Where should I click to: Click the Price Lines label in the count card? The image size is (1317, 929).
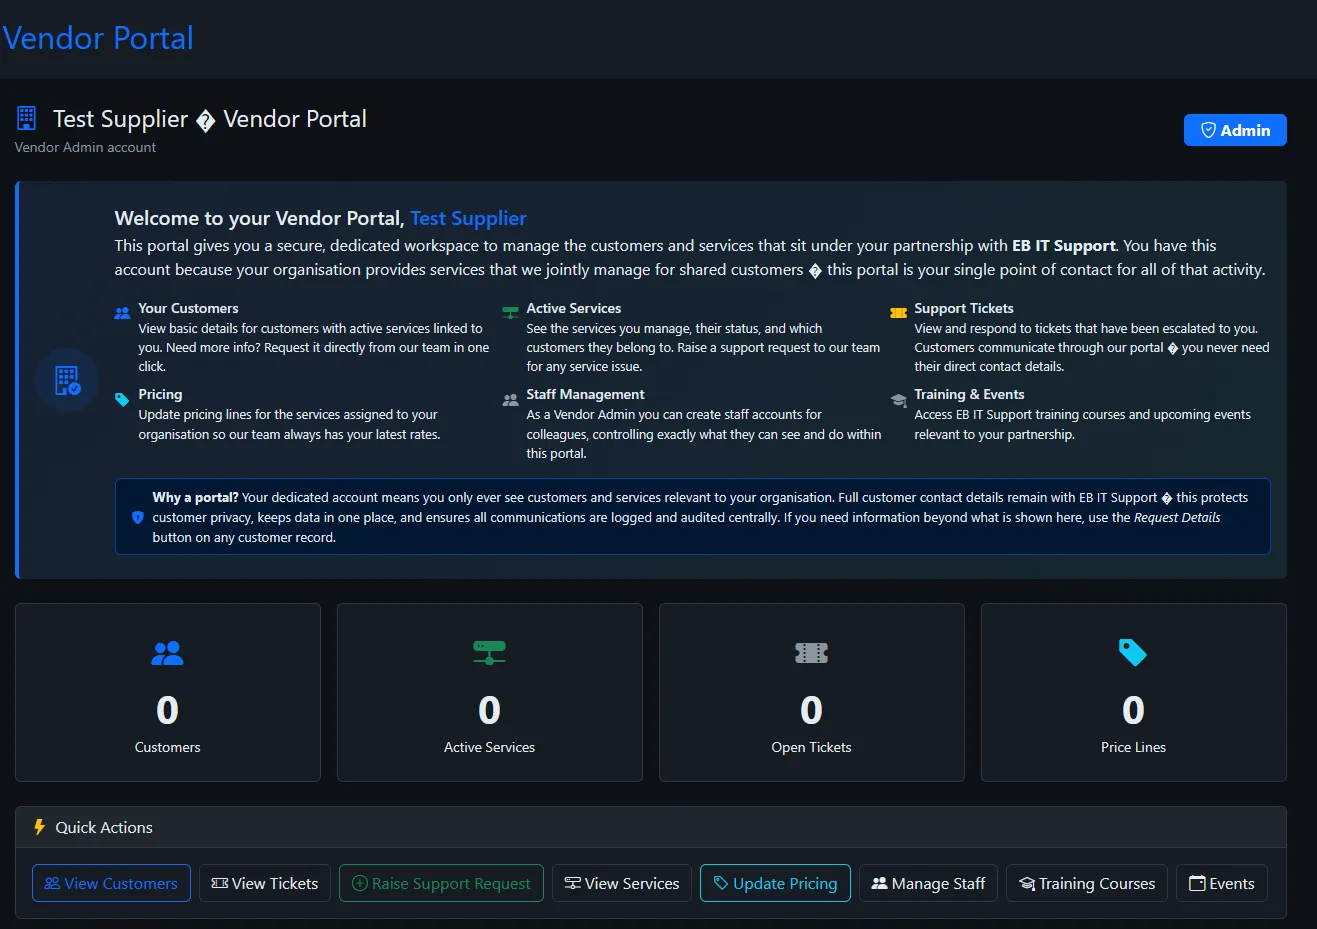[x=1133, y=747]
